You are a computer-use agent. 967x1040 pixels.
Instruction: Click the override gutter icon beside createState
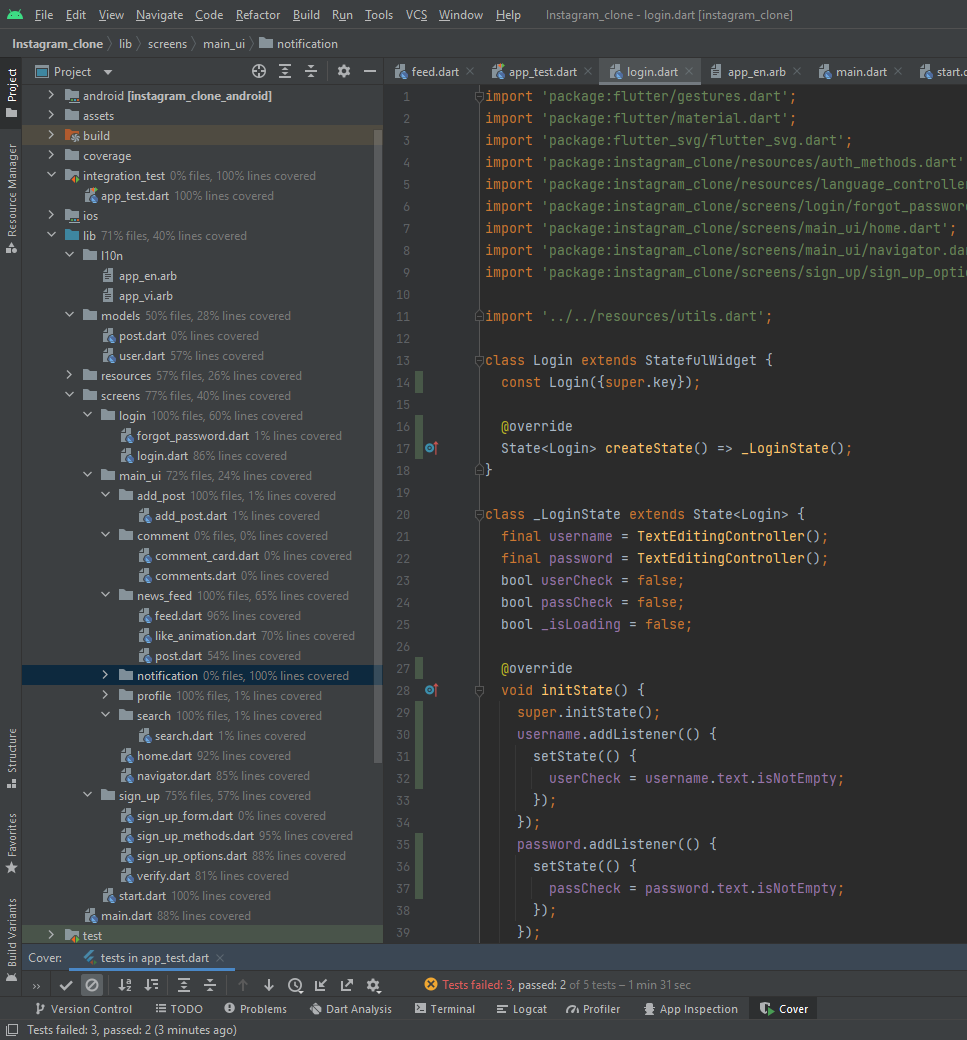pos(431,448)
